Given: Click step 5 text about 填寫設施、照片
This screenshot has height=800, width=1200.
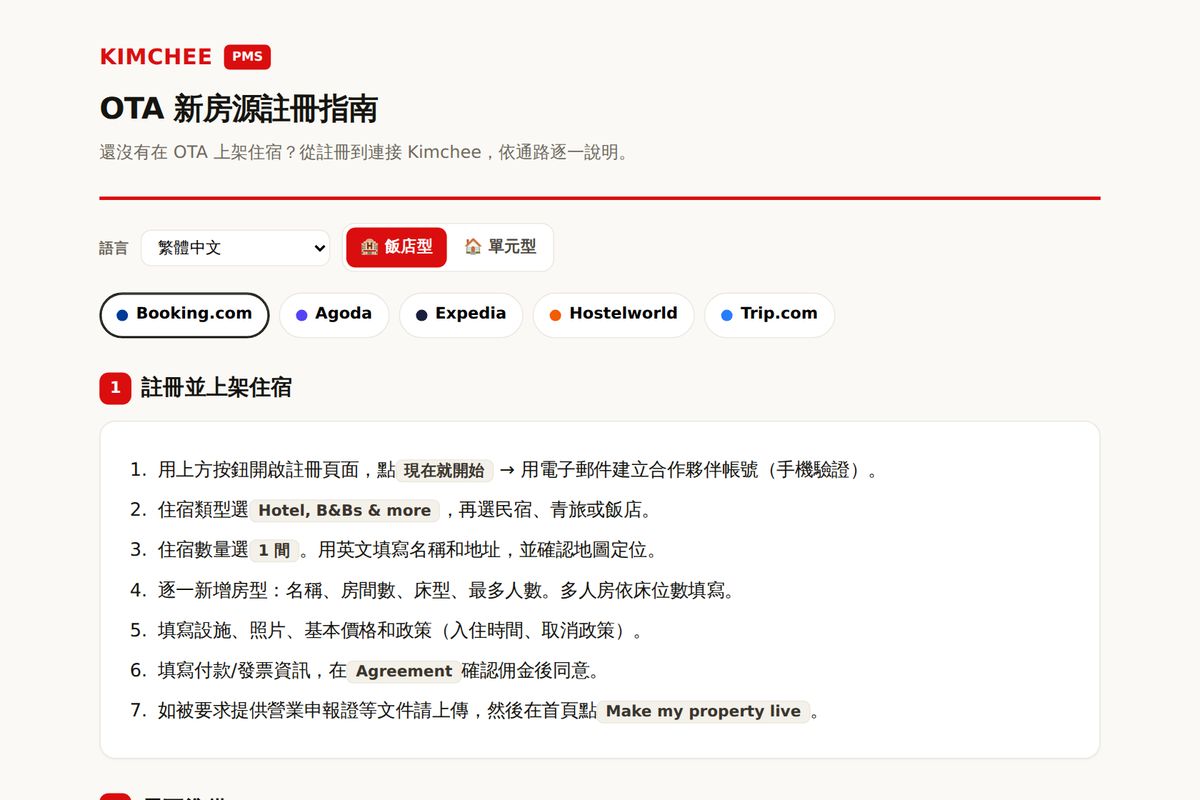Looking at the screenshot, I should coord(401,631).
